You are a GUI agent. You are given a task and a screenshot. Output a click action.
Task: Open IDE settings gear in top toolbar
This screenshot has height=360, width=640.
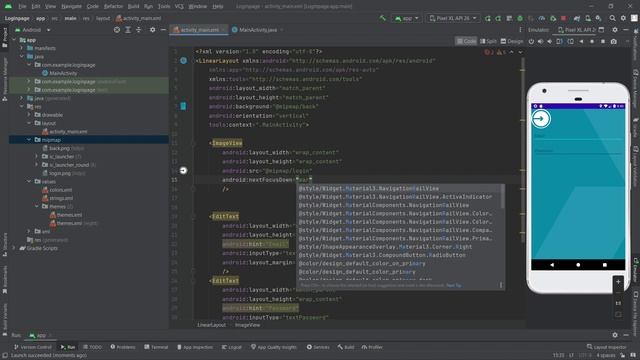click(623, 18)
